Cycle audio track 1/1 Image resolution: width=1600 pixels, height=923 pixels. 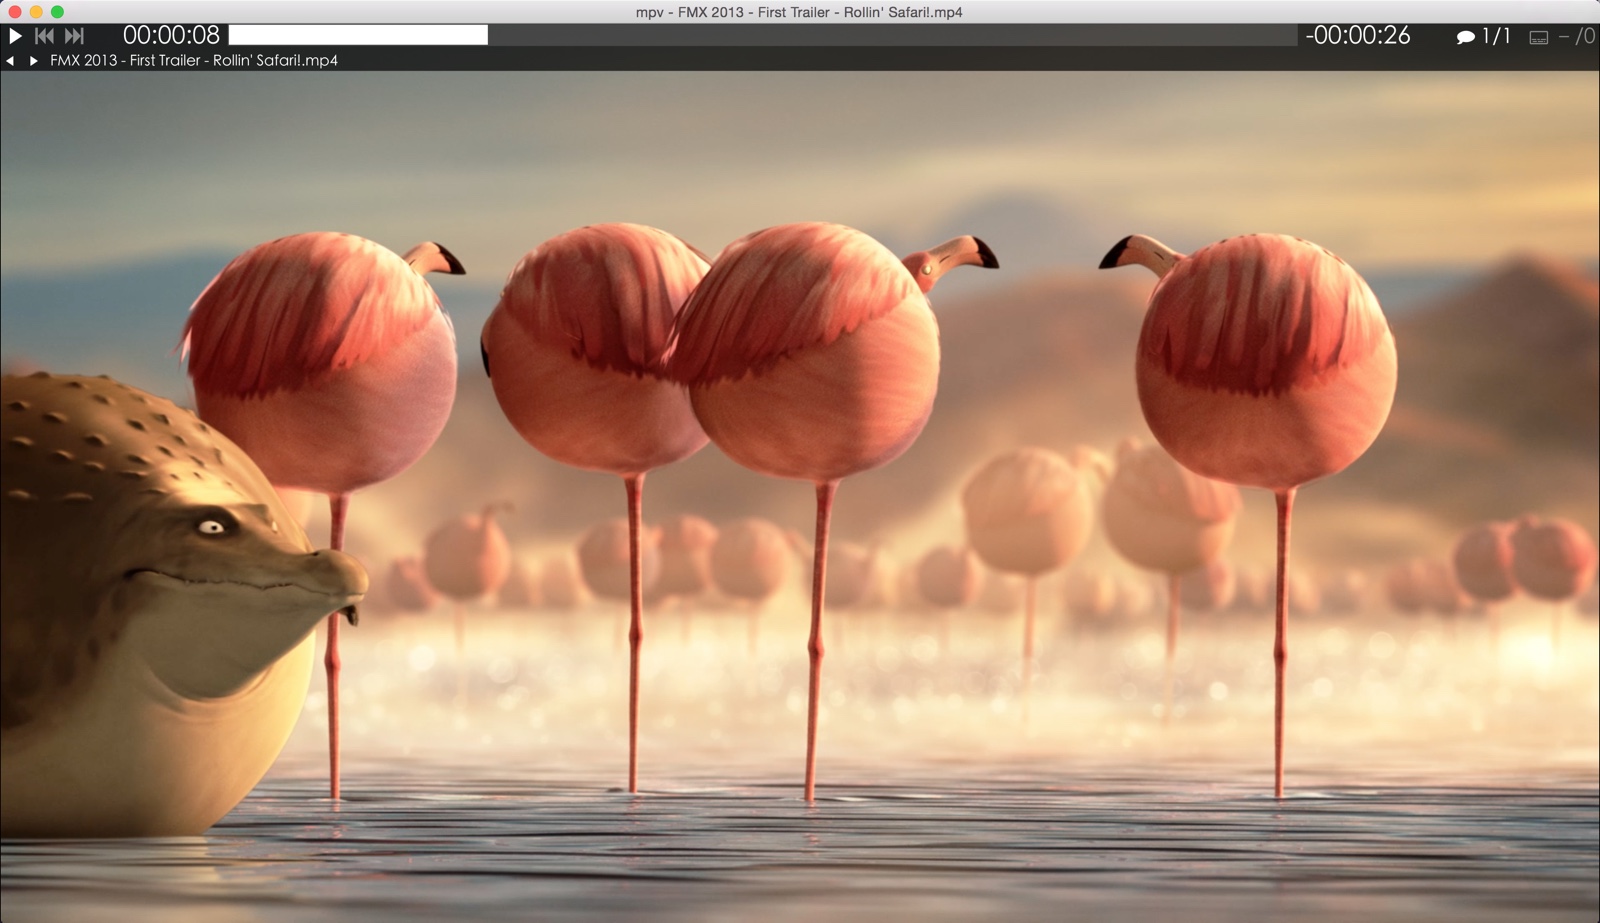[x=1484, y=36]
